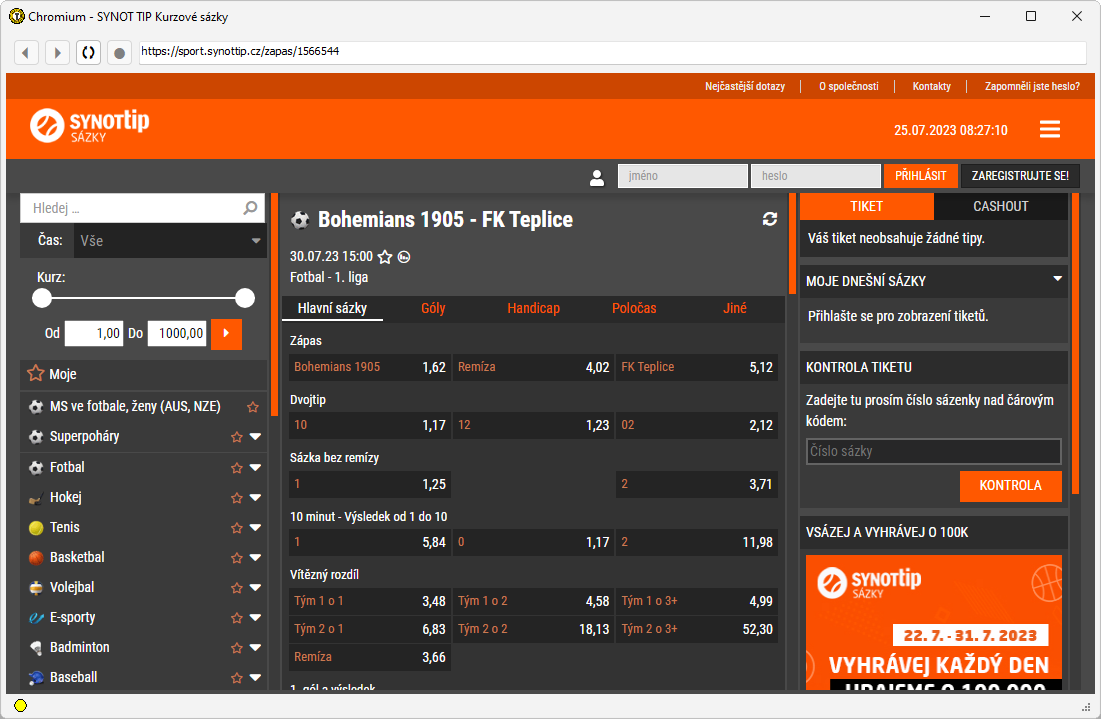This screenshot has width=1101, height=719.
Task: Click the SYNOT TIP logo
Action: tap(89, 126)
